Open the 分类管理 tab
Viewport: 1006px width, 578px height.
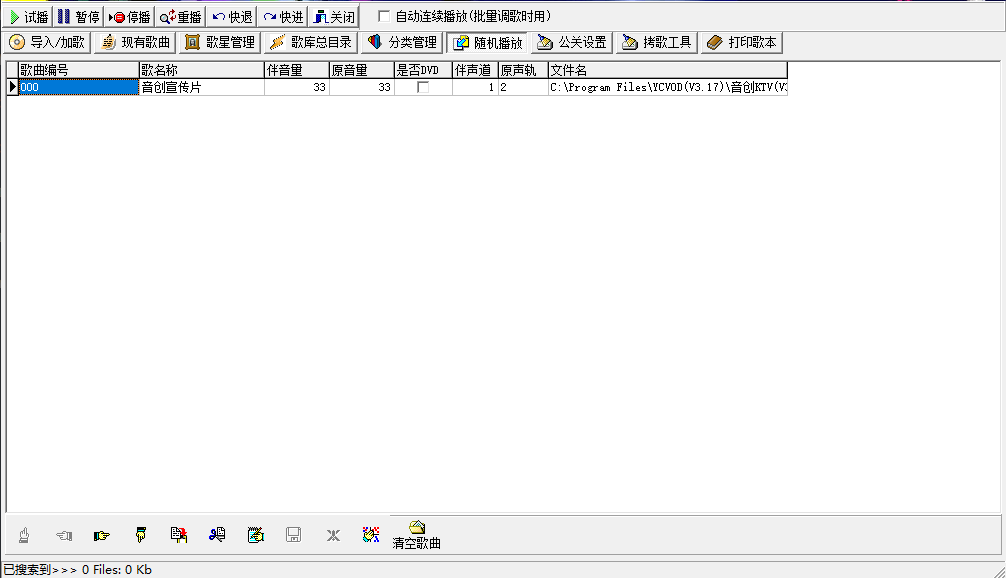click(402, 42)
